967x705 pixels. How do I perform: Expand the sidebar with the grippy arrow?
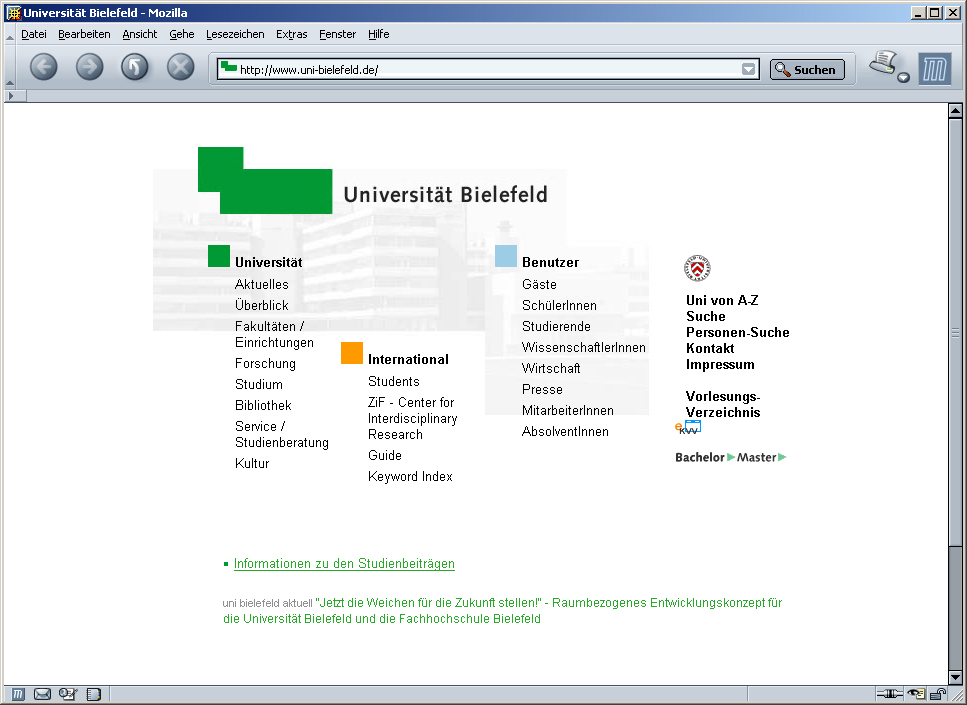pos(11,95)
